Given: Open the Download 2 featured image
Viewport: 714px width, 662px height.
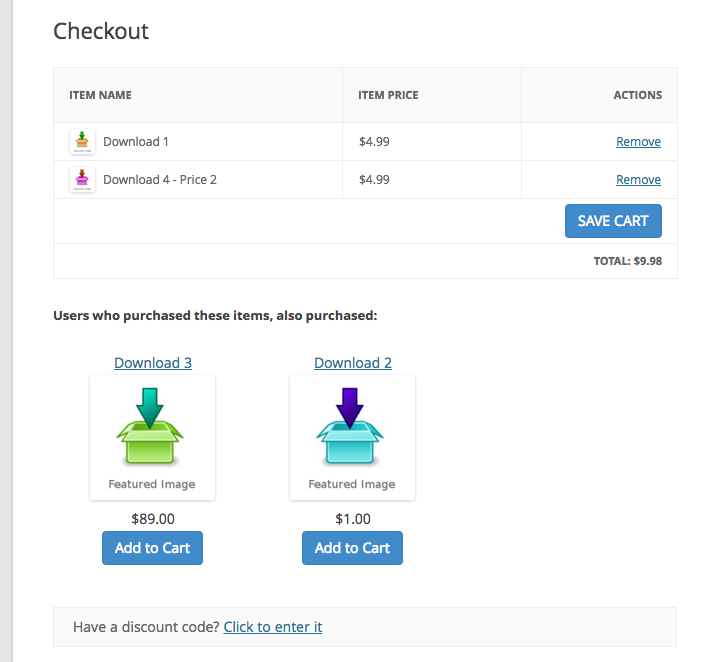Looking at the screenshot, I should tap(352, 437).
